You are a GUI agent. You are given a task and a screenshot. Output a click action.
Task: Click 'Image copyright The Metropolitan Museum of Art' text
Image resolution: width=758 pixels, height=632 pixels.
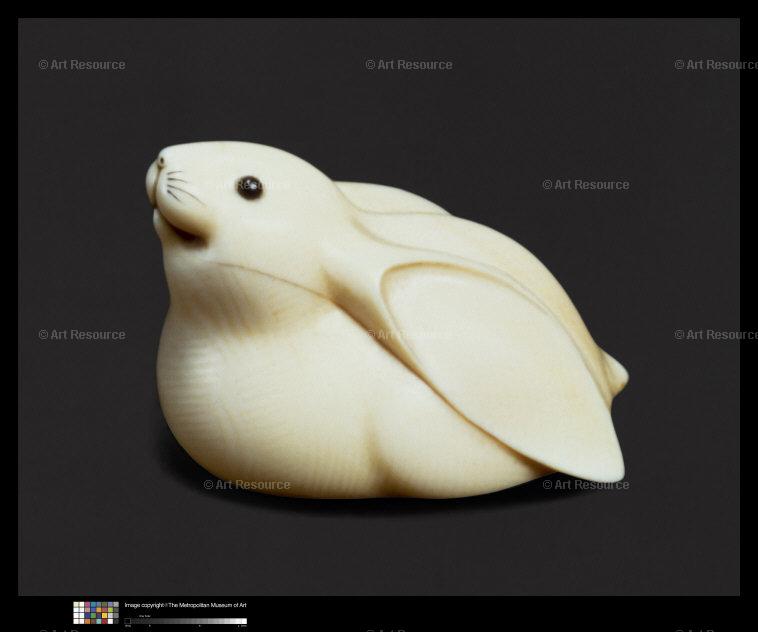(x=186, y=605)
